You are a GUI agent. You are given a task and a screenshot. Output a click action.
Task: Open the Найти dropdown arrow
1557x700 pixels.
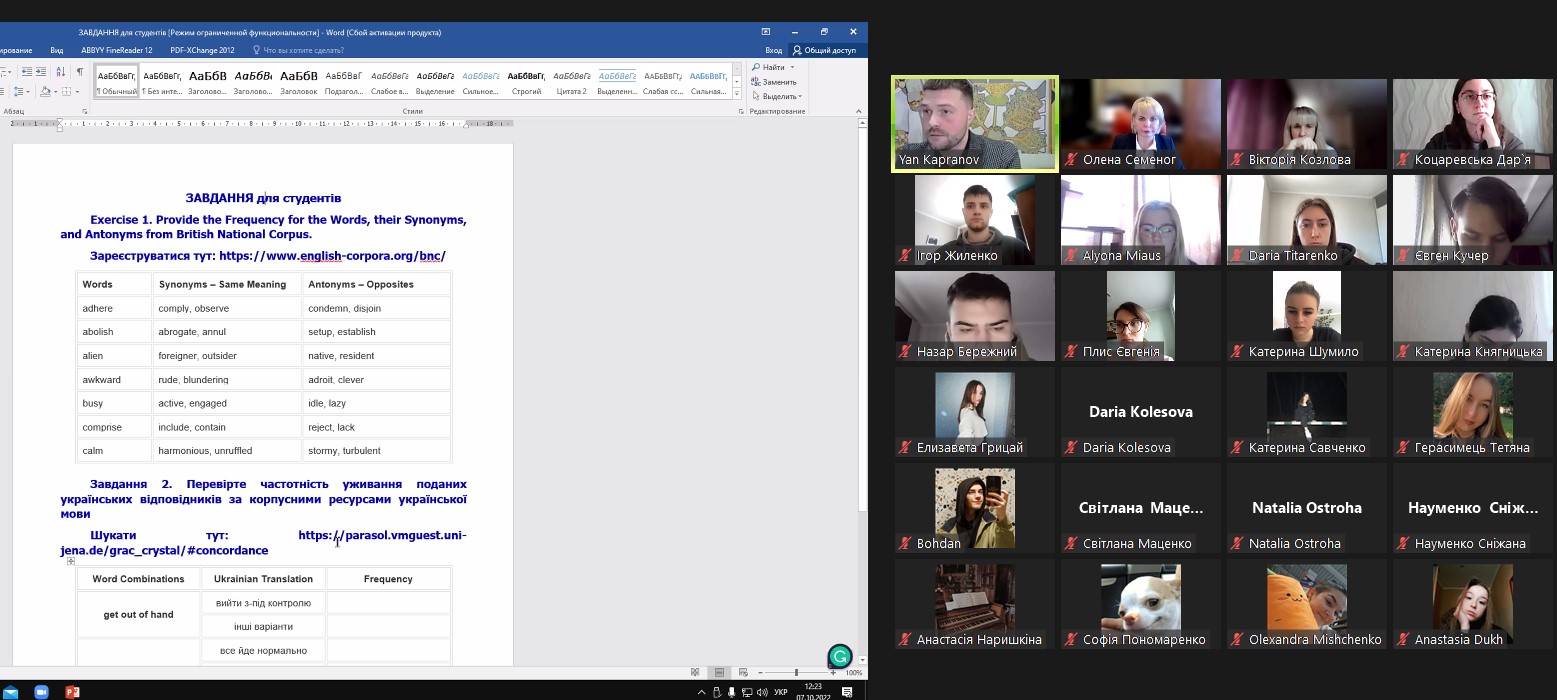click(x=792, y=67)
